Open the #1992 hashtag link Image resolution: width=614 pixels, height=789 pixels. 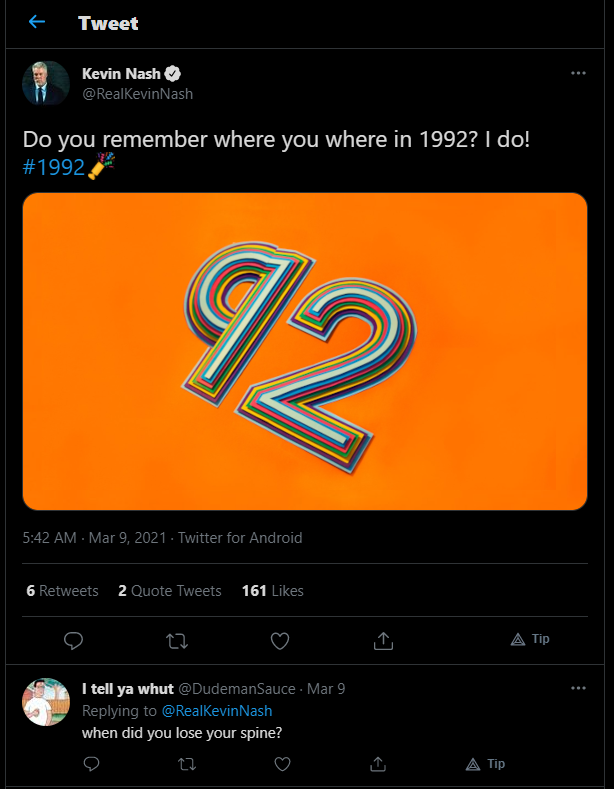pos(53,167)
